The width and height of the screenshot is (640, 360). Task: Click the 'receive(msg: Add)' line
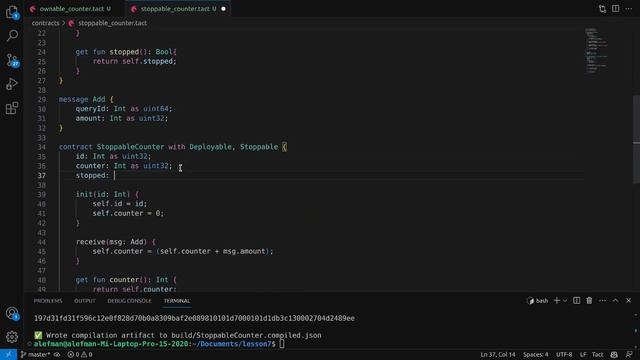(116, 242)
